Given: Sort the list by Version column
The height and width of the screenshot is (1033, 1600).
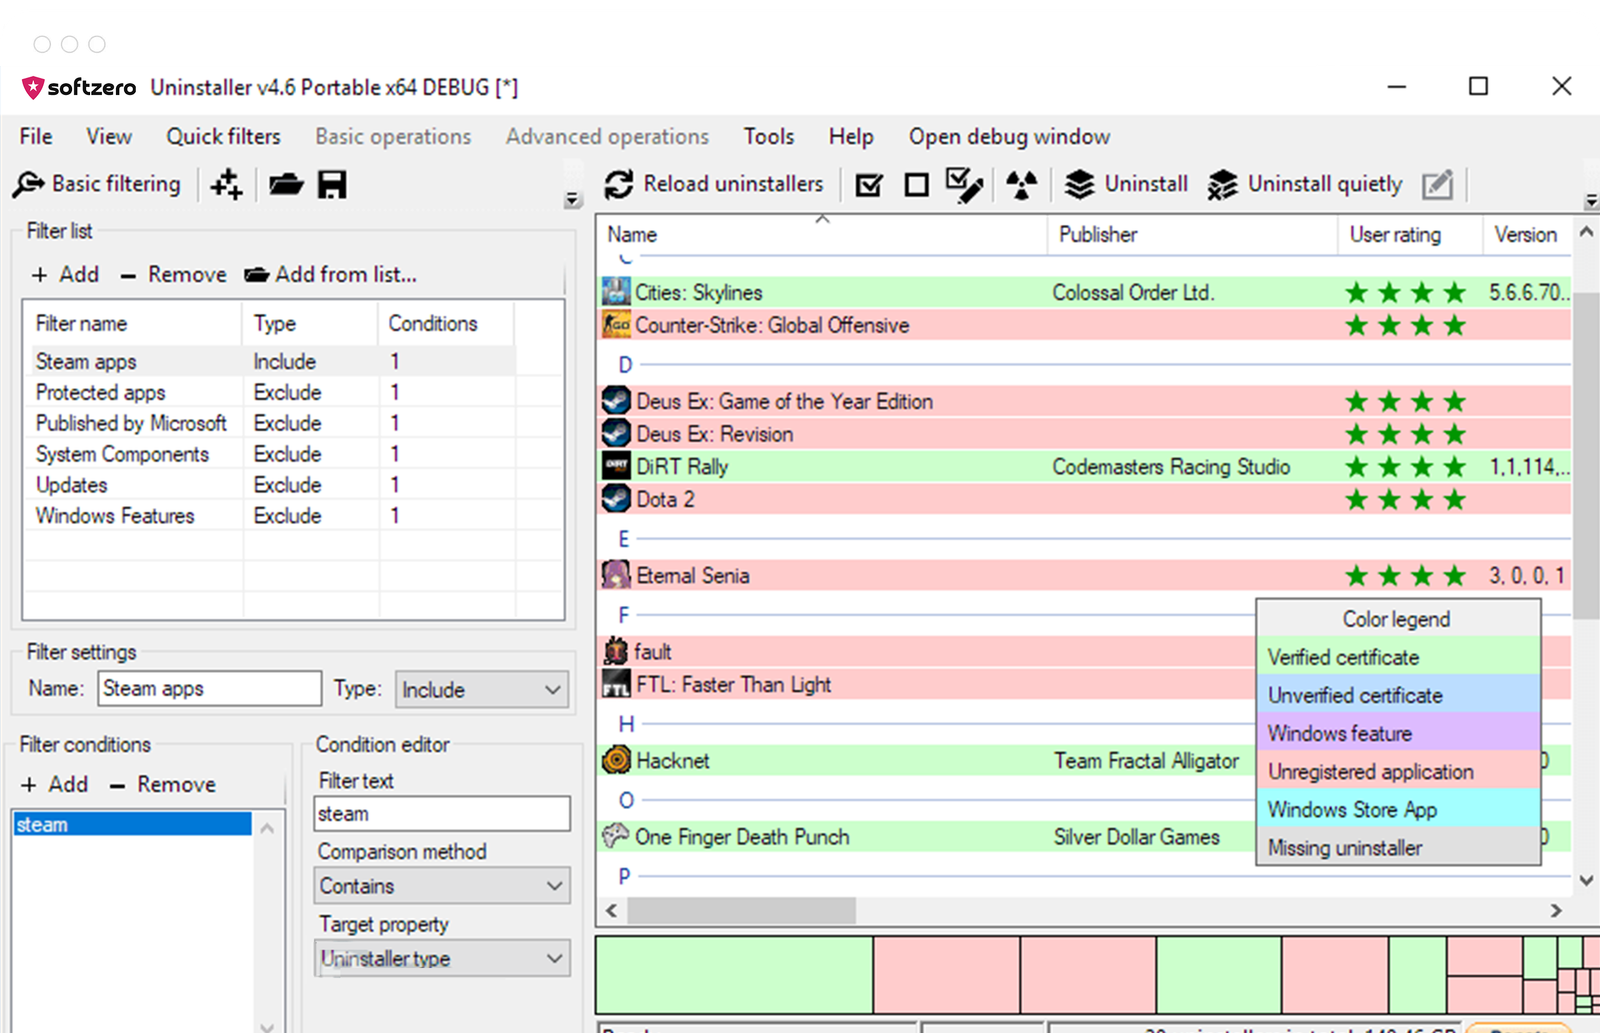Looking at the screenshot, I should pyautogui.click(x=1526, y=234).
